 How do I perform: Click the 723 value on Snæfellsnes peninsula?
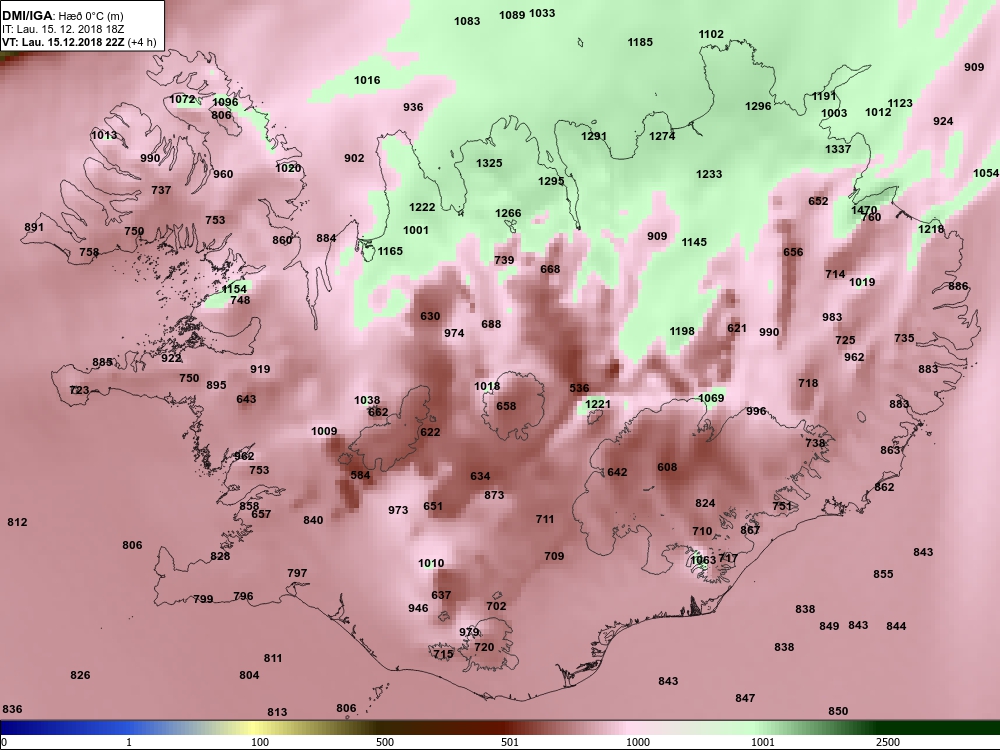pyautogui.click(x=79, y=390)
